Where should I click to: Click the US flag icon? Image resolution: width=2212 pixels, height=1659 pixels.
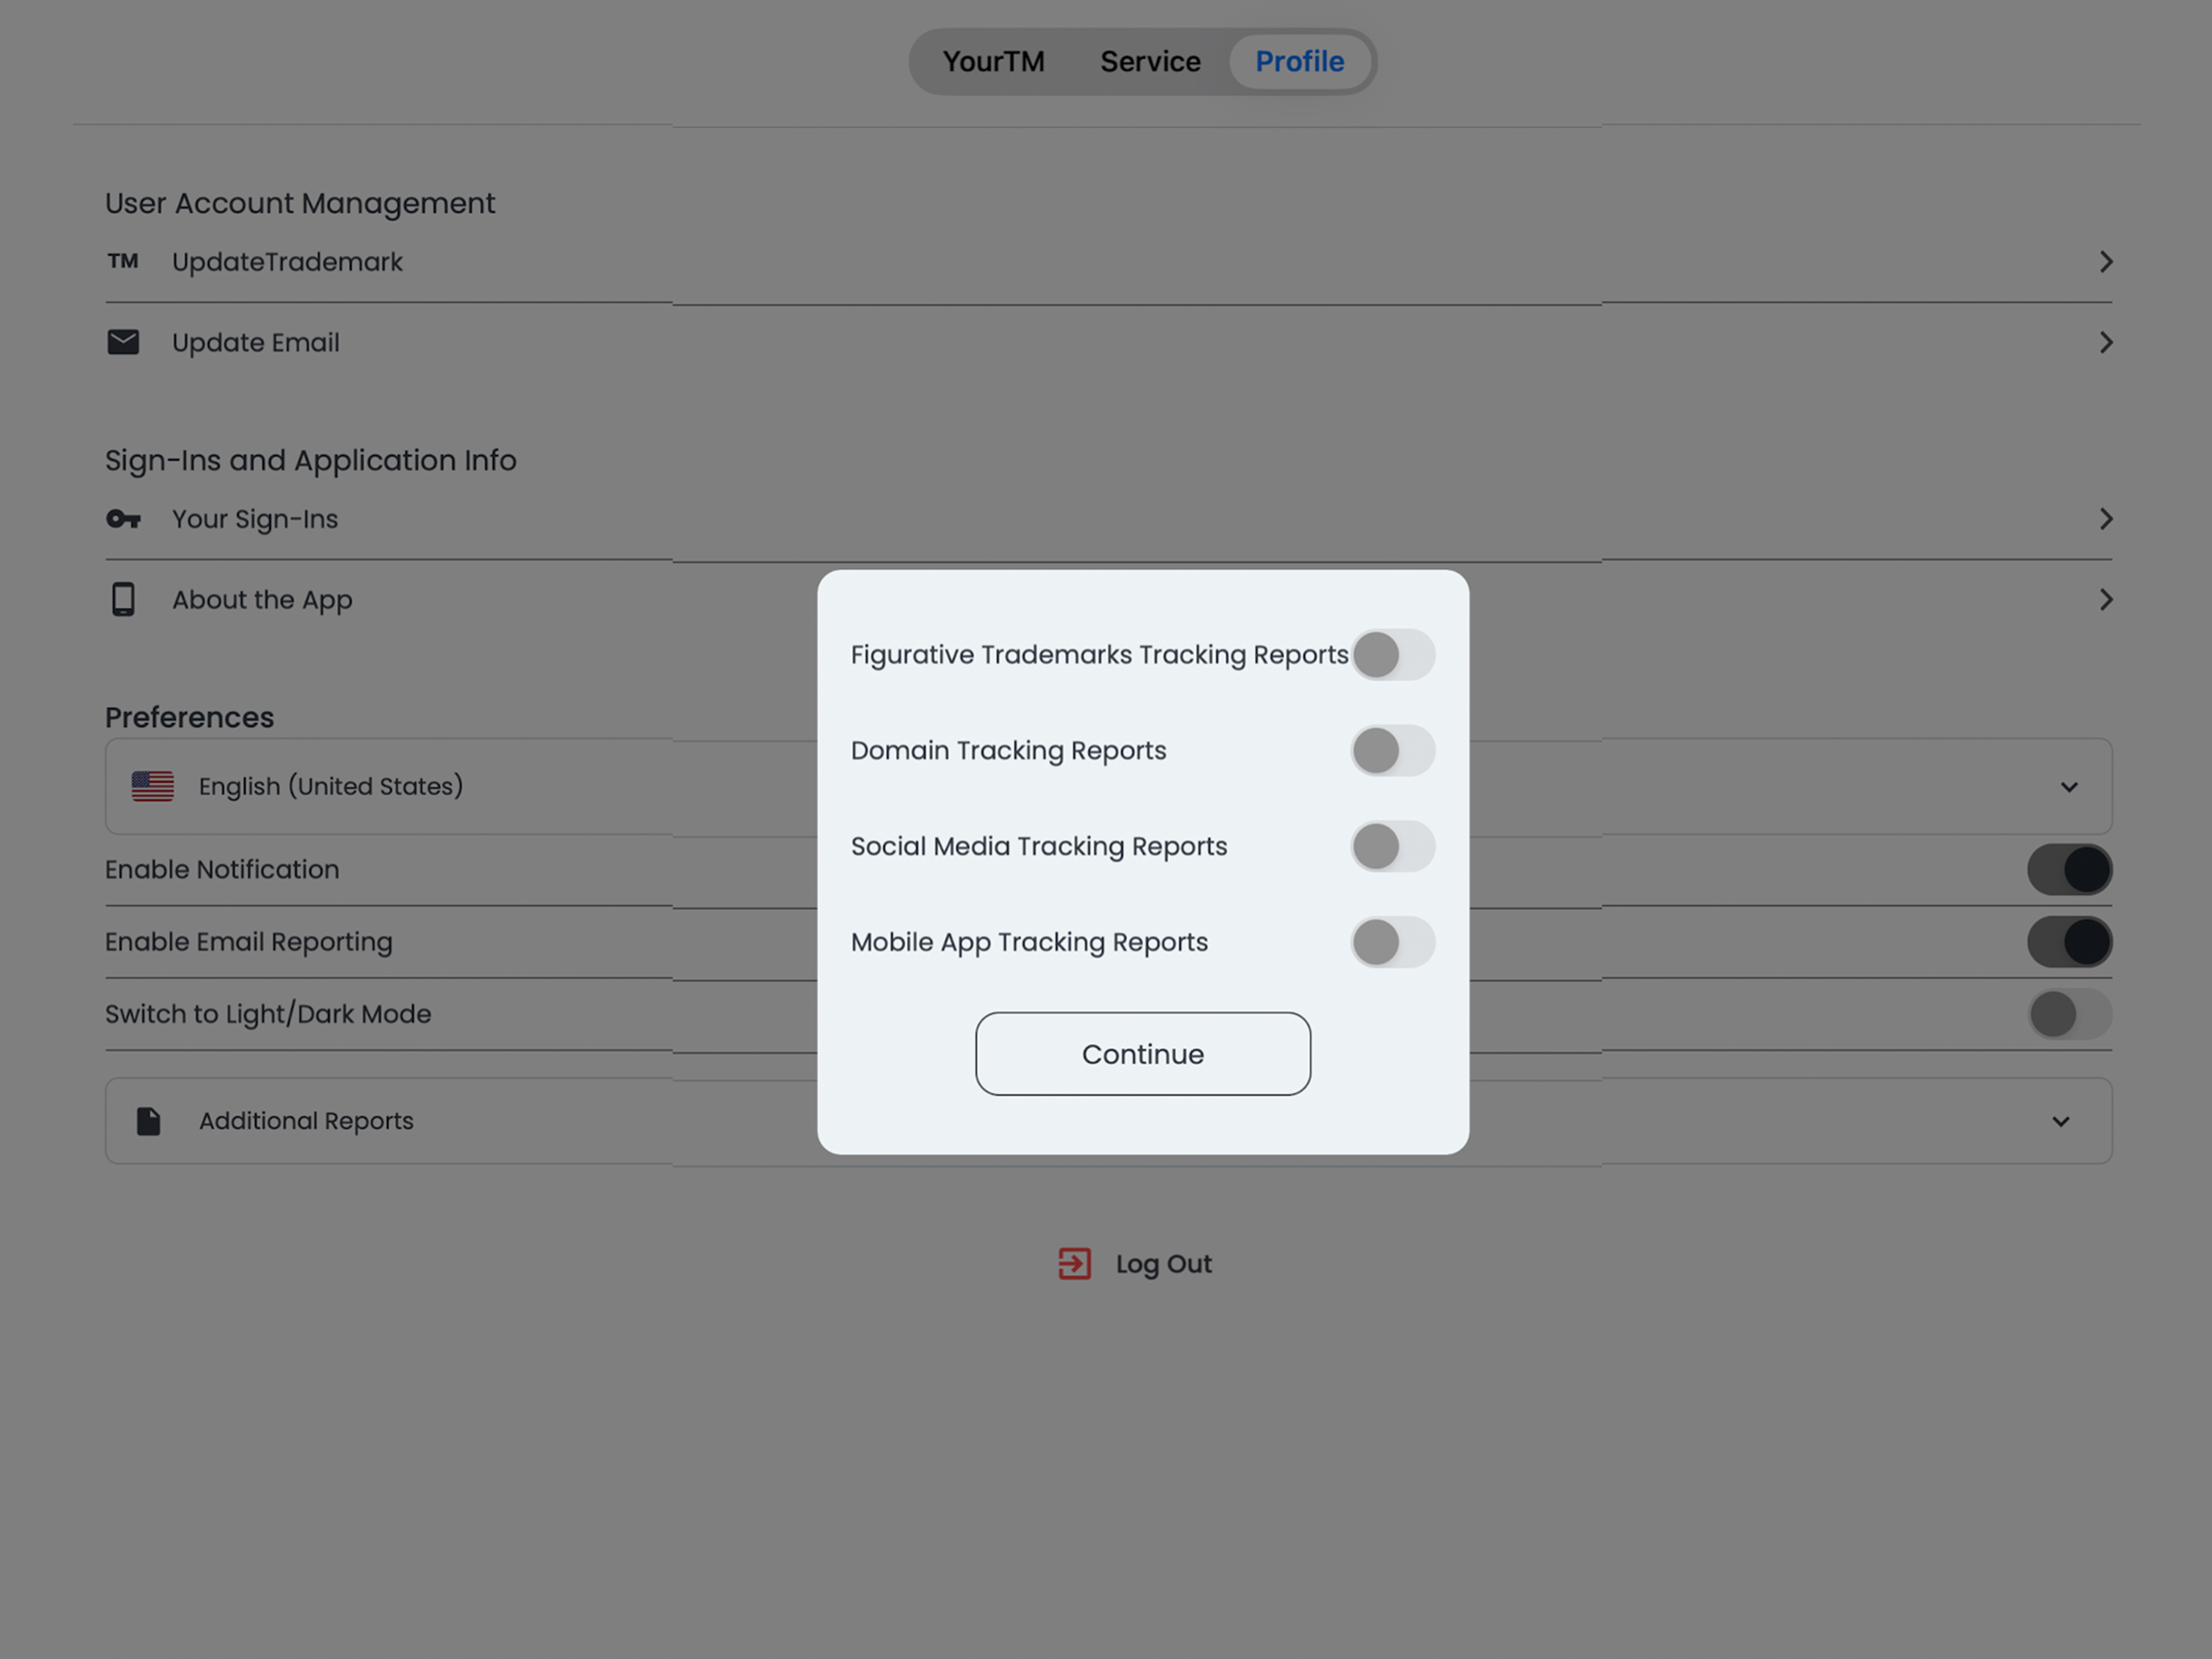(153, 786)
